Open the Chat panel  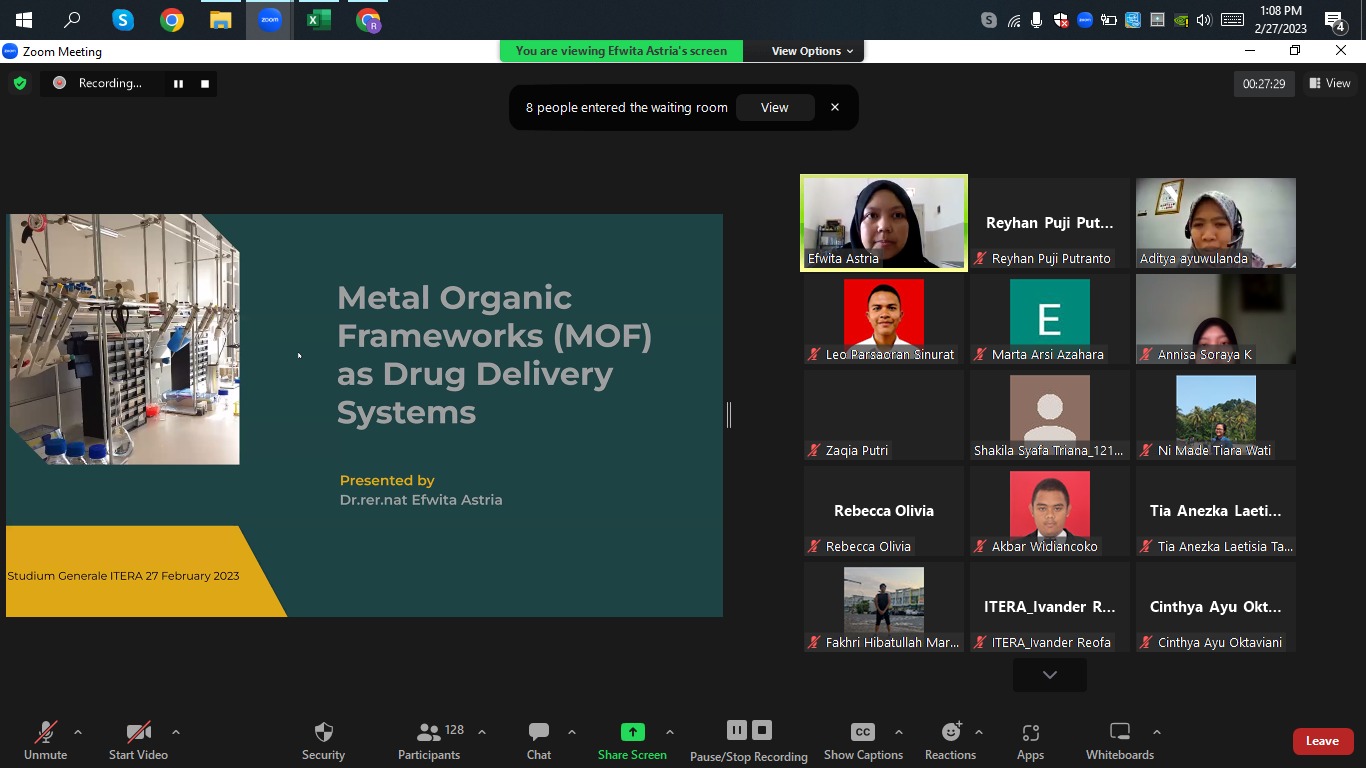[x=539, y=733]
